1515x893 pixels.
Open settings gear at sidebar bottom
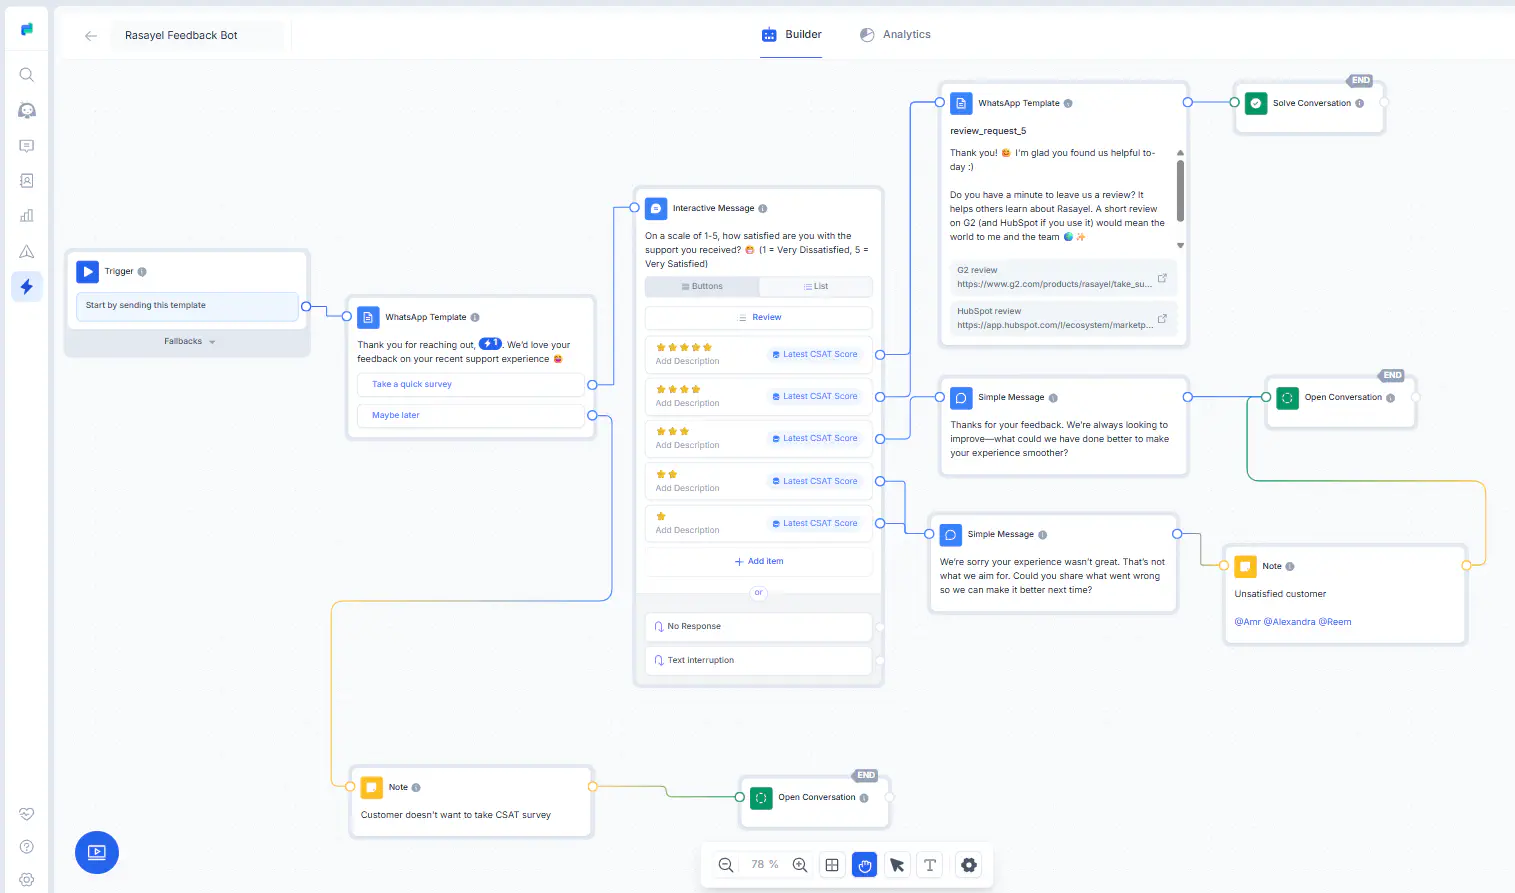point(27,880)
